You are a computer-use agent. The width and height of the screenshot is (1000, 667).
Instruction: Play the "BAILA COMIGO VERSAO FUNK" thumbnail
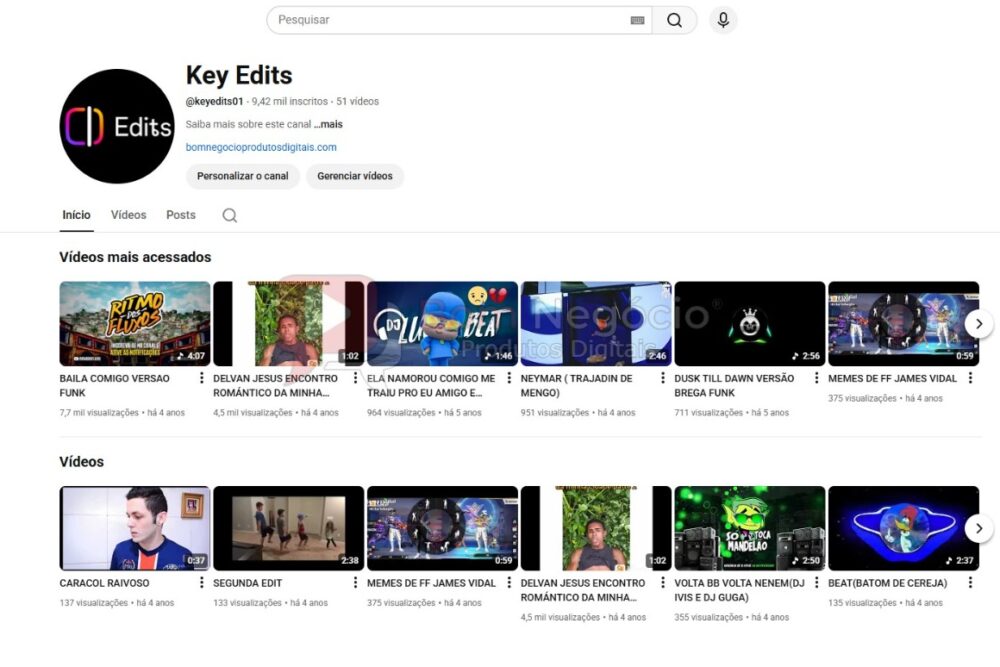click(x=134, y=322)
